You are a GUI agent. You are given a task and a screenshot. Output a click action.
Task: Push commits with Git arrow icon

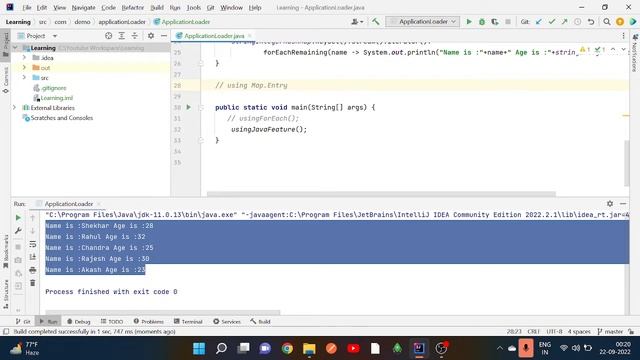(564, 22)
